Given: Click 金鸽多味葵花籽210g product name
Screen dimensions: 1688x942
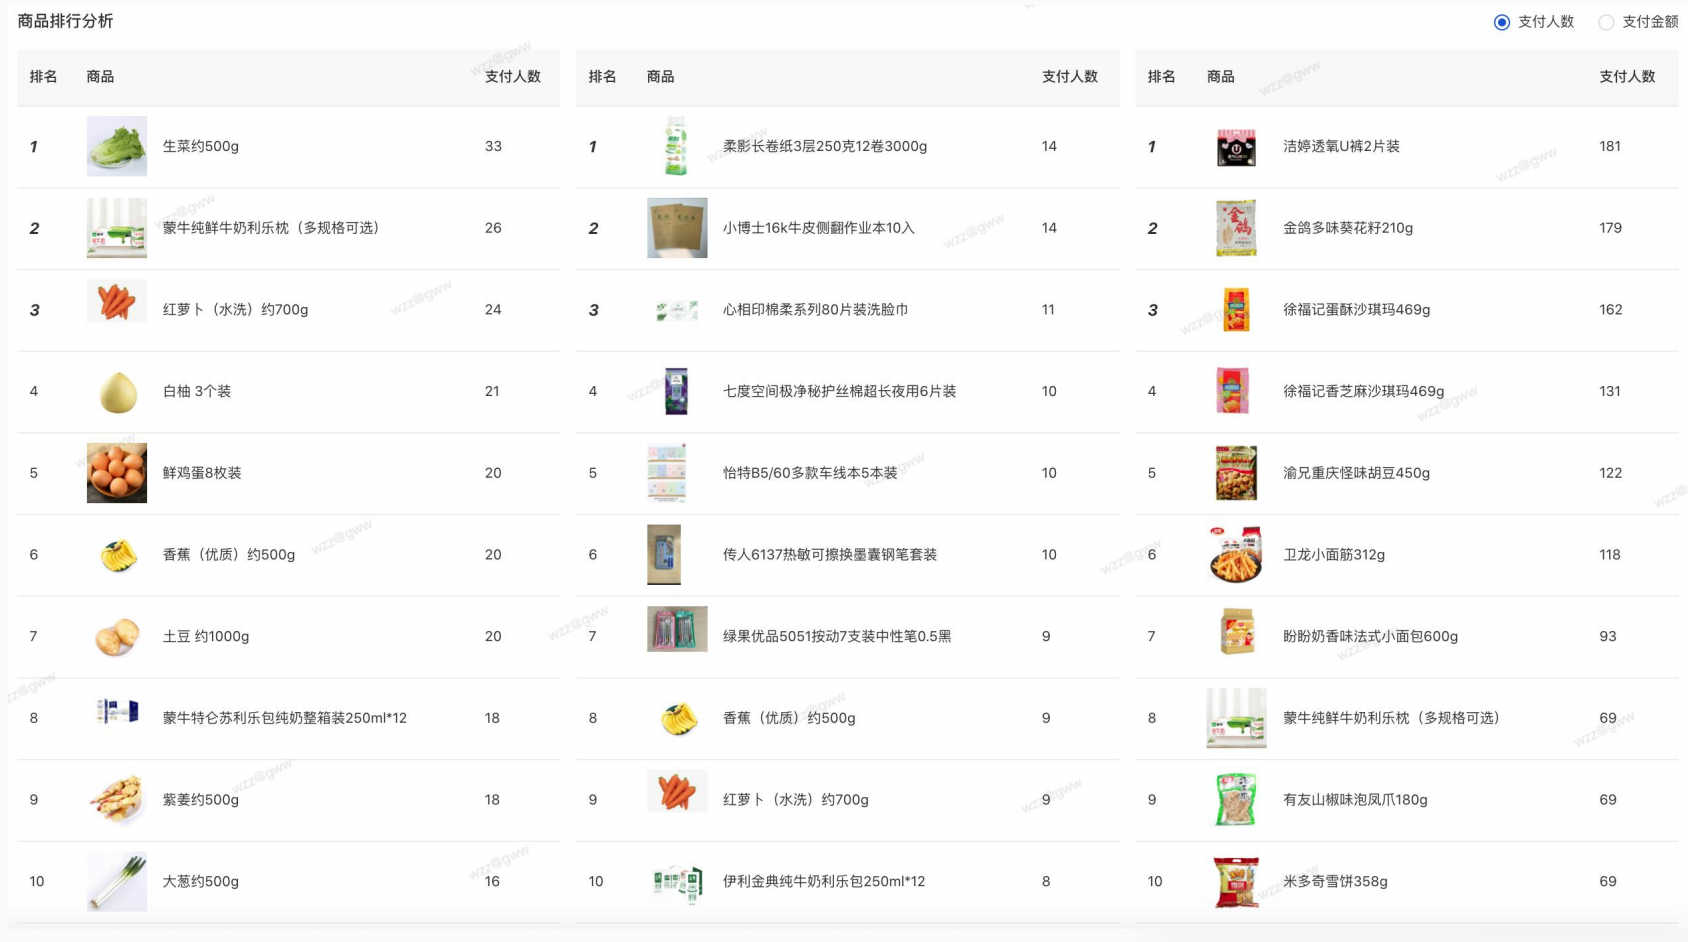Looking at the screenshot, I should coord(1348,228).
